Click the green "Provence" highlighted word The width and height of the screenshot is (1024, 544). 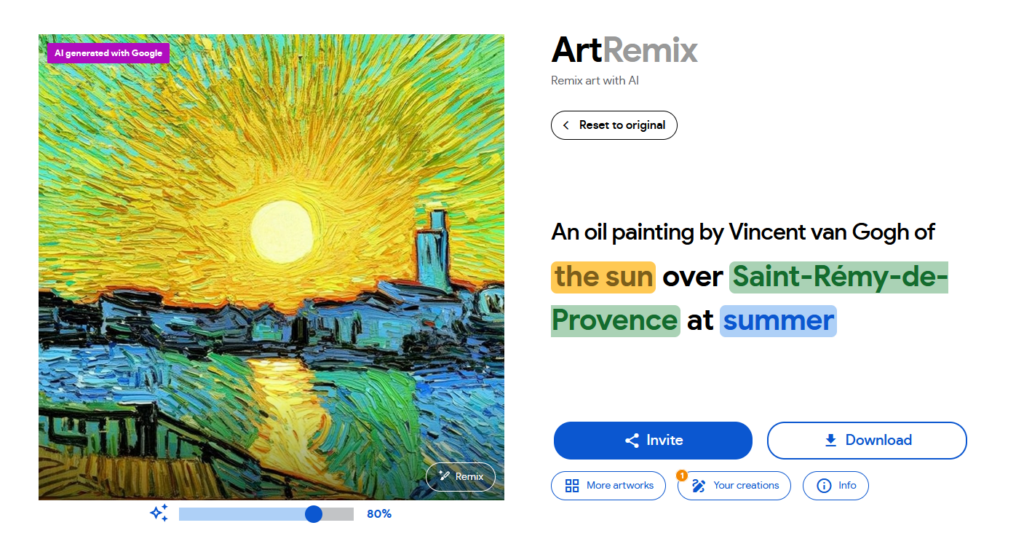[x=615, y=321]
